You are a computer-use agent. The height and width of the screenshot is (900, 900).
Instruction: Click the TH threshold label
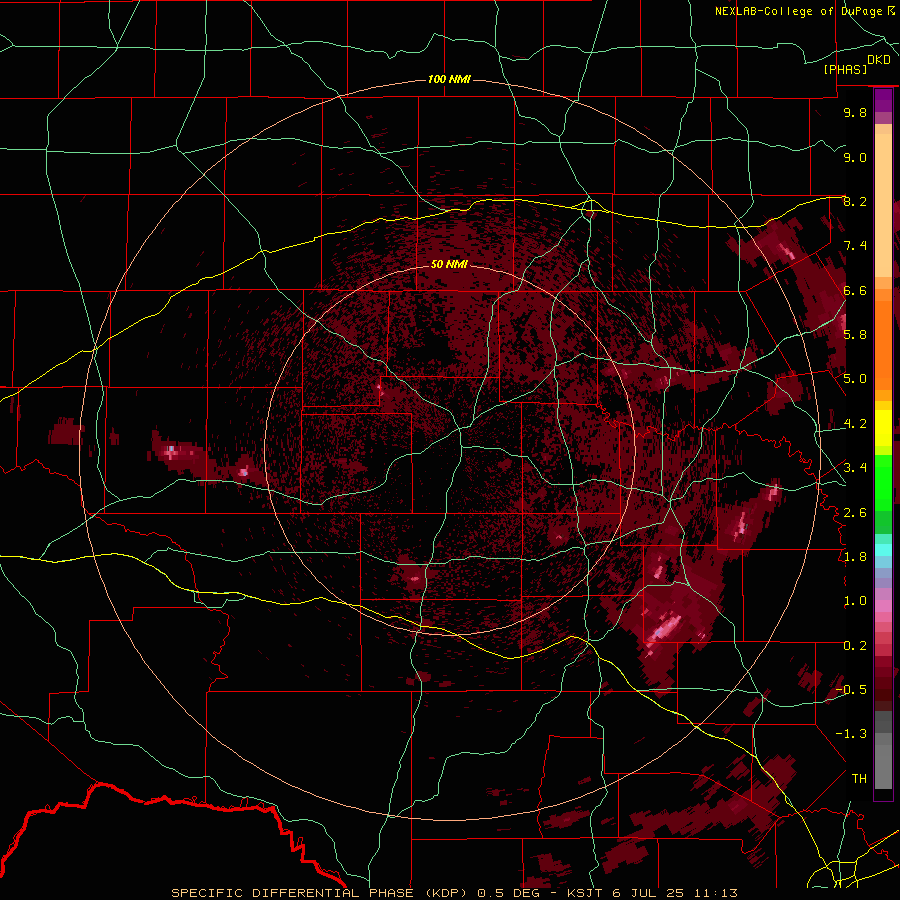coord(859,778)
